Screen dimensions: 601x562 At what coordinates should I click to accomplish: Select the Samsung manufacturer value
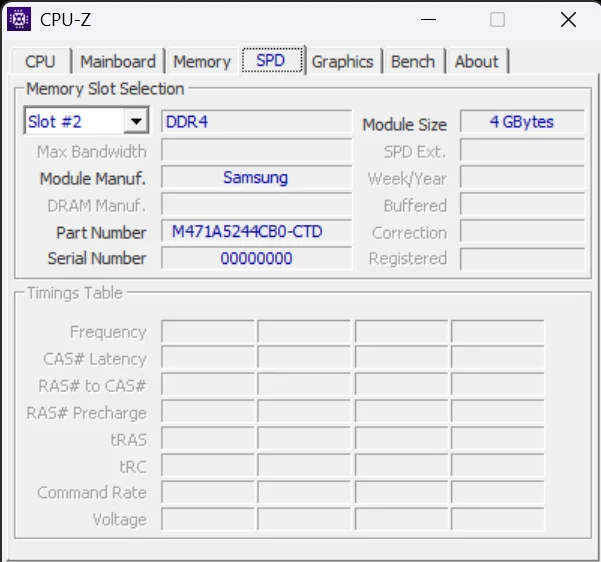coord(256,177)
